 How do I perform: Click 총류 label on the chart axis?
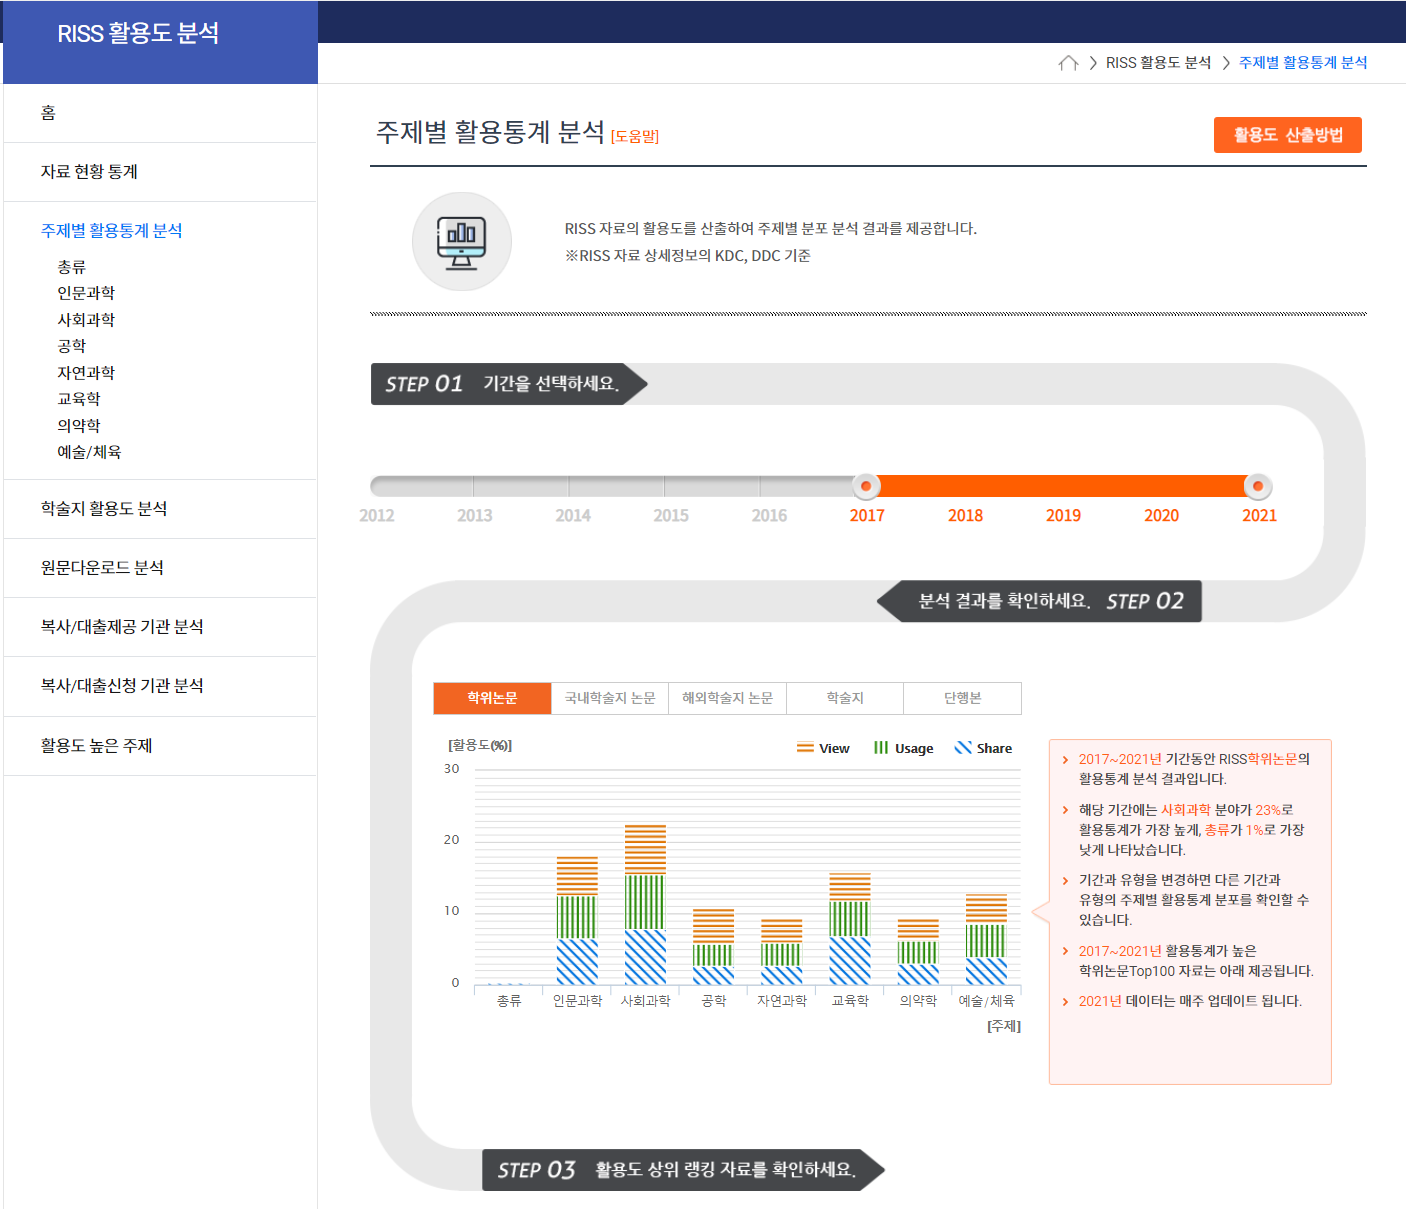pos(509,1001)
